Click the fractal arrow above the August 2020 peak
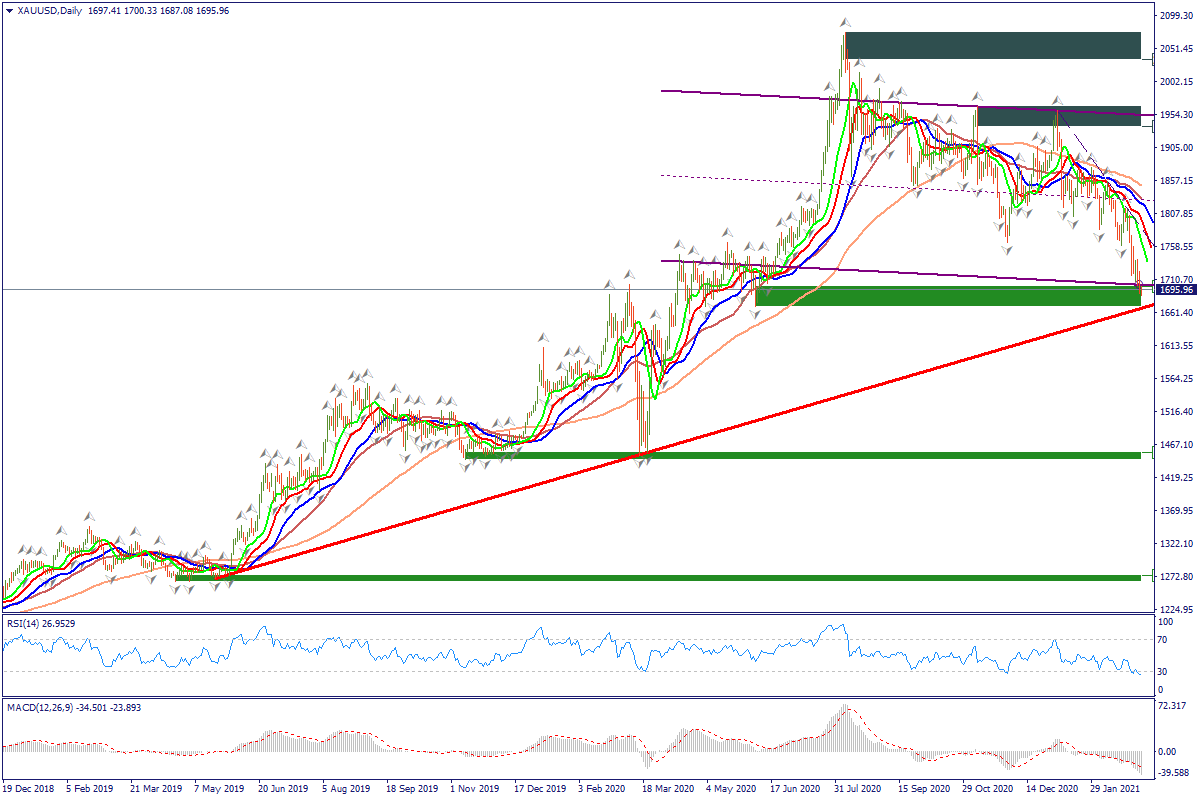This screenshot has height=800, width=1200. (845, 21)
